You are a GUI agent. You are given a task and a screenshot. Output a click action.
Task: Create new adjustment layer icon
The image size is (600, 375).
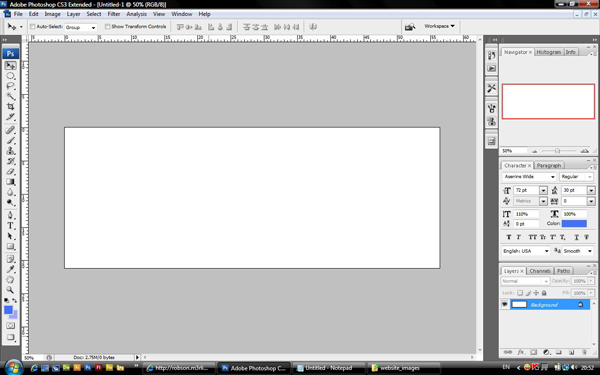pos(546,352)
